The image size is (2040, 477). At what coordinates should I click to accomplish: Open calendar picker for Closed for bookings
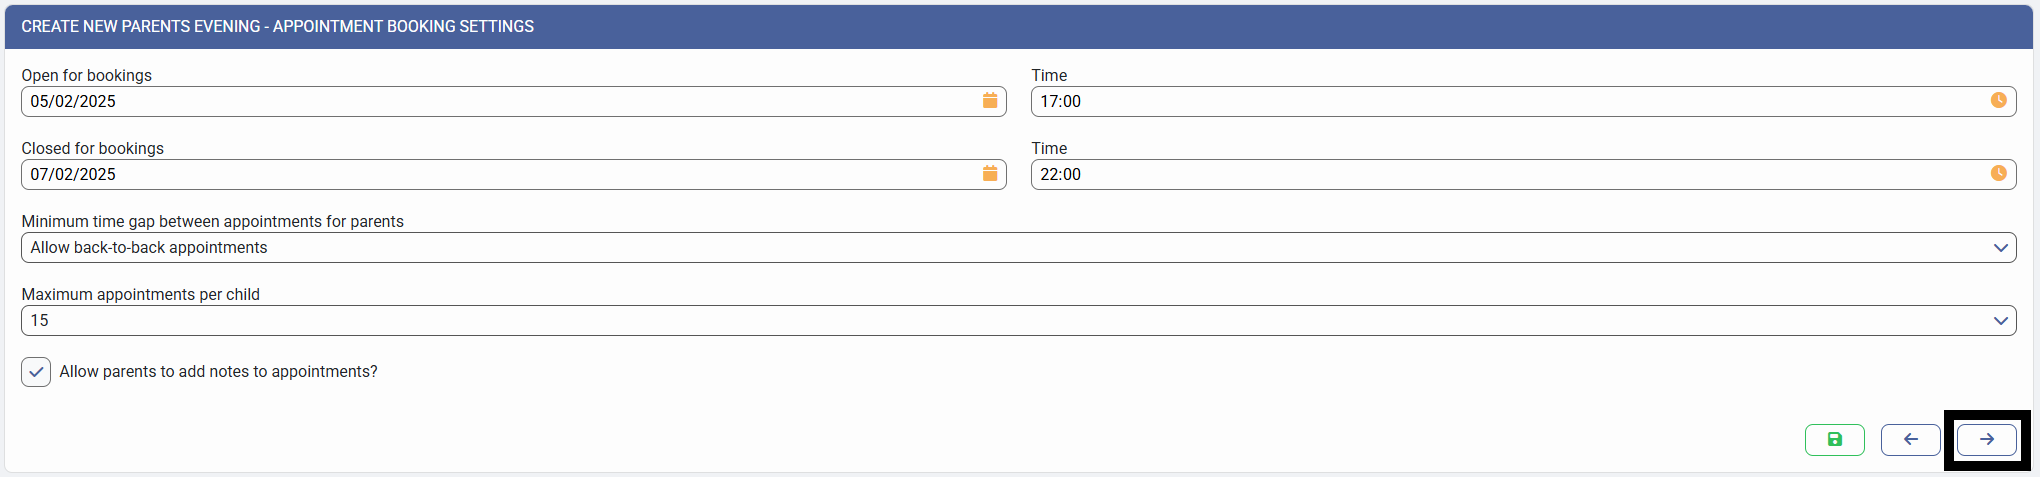990,174
